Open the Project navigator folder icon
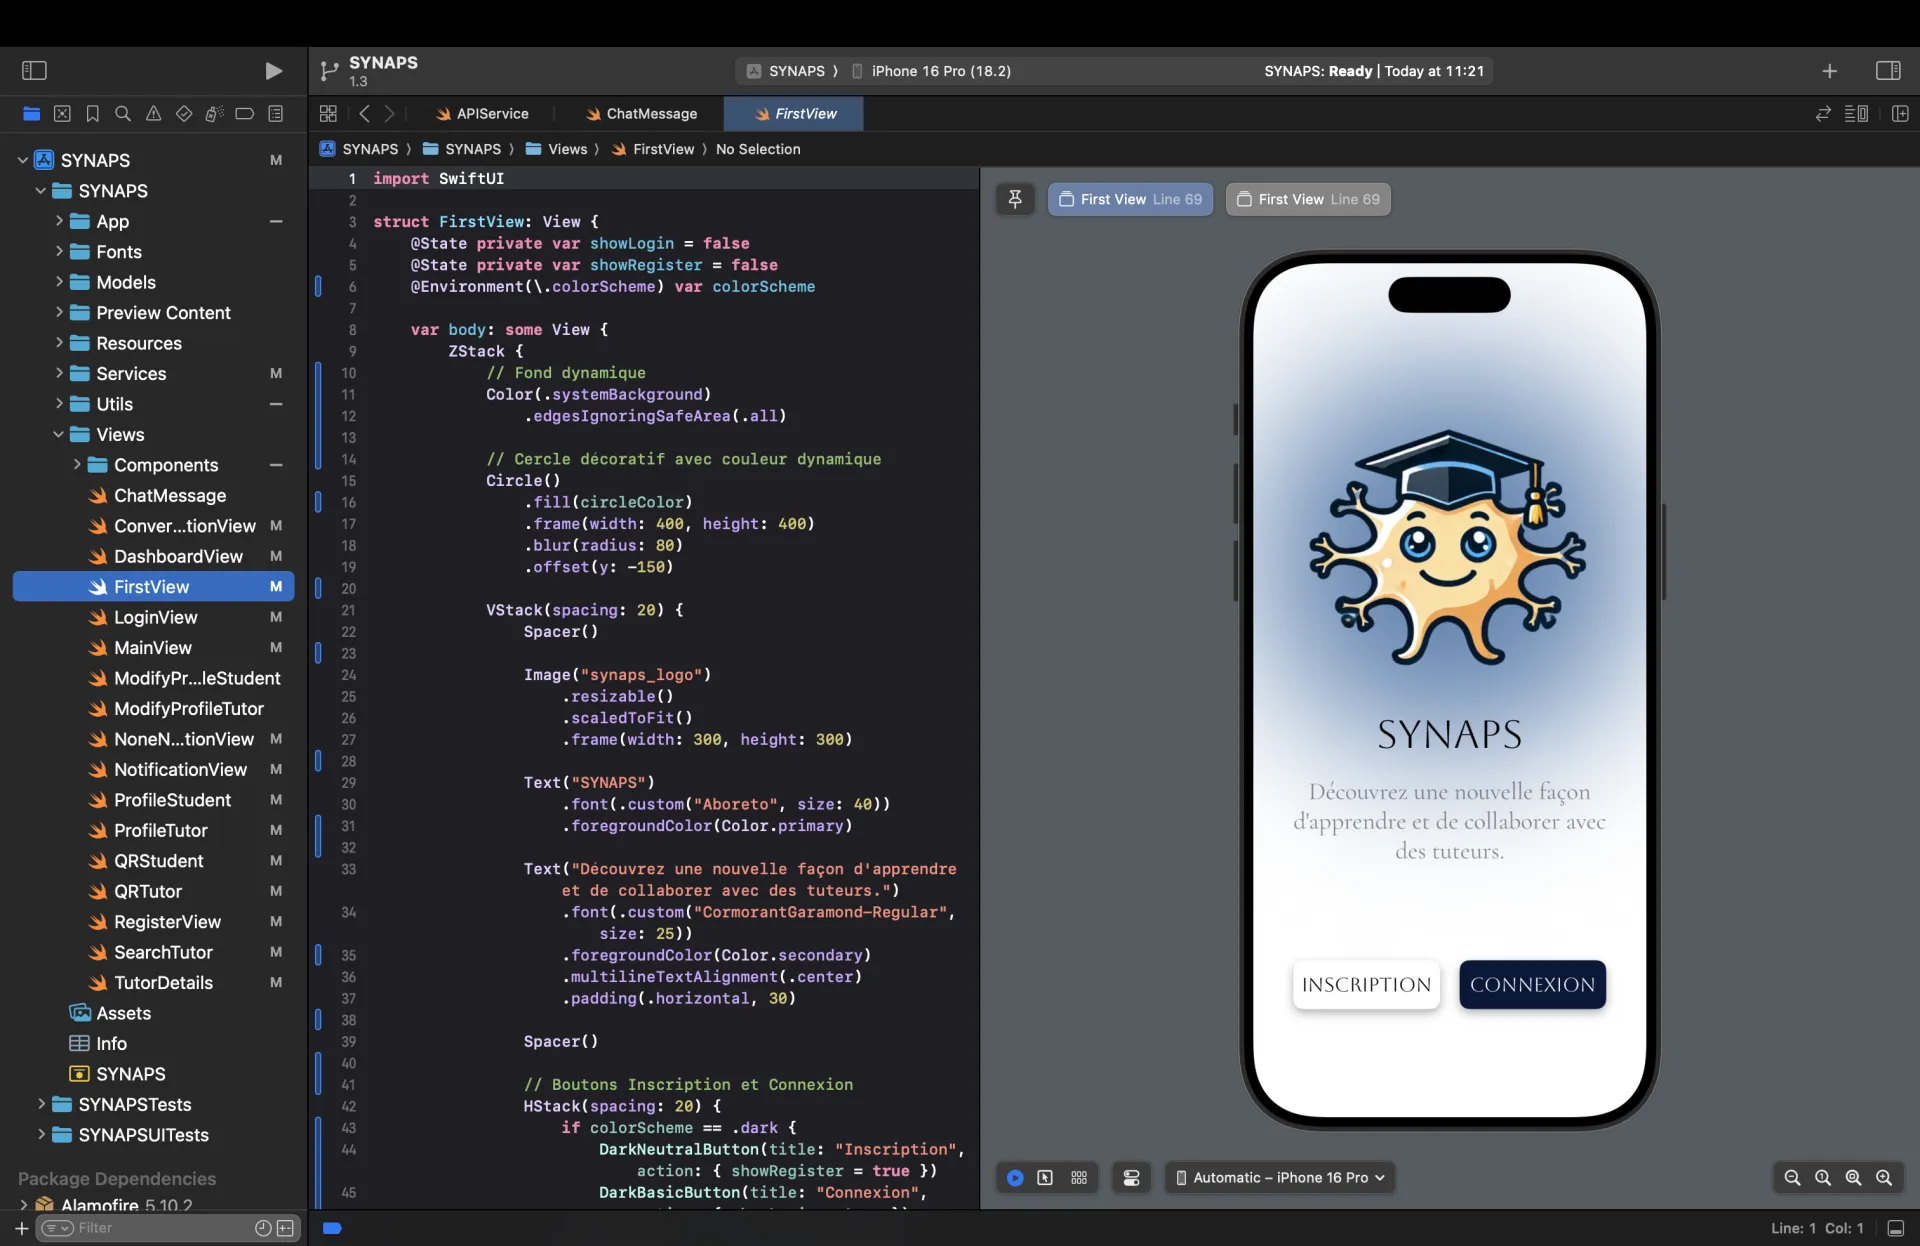Screen dimensions: 1920x1246 click(x=32, y=114)
